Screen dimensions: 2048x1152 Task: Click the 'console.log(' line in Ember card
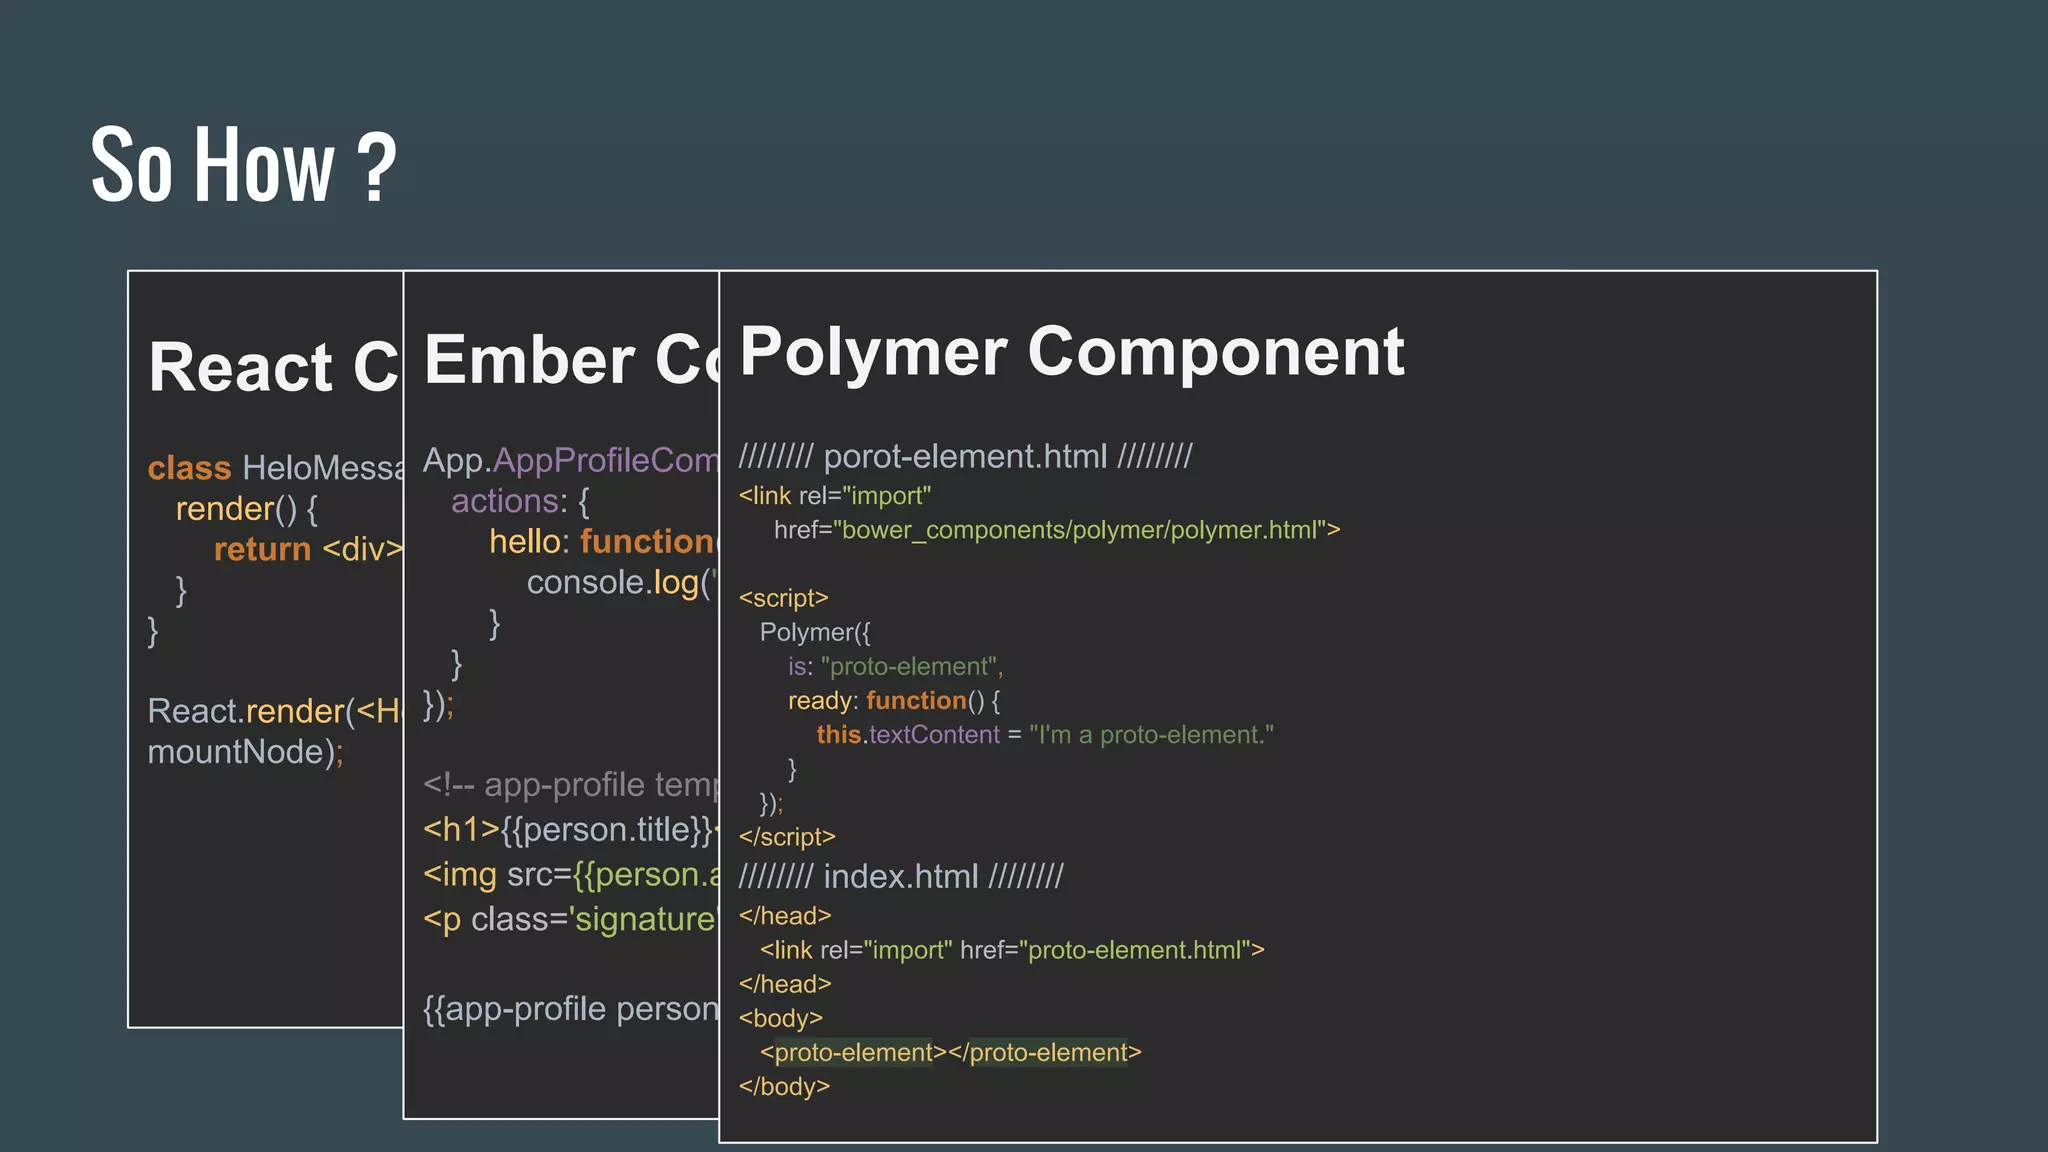[622, 583]
